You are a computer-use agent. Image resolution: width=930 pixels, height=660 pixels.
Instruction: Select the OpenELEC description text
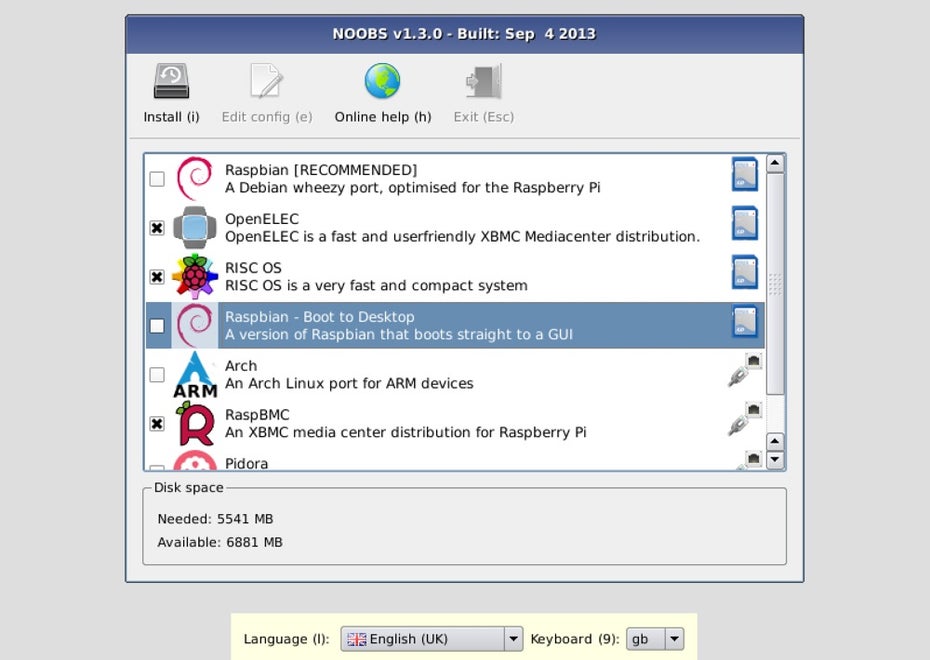[463, 237]
